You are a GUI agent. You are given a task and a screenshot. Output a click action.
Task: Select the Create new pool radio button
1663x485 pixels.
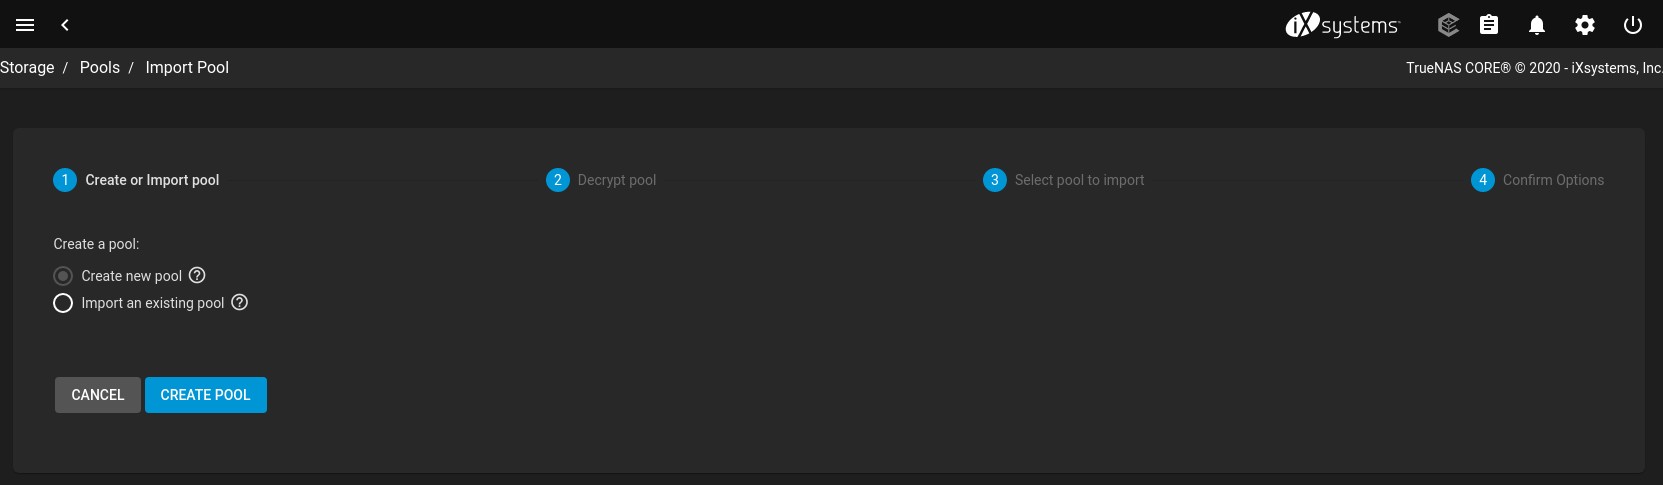coord(63,276)
